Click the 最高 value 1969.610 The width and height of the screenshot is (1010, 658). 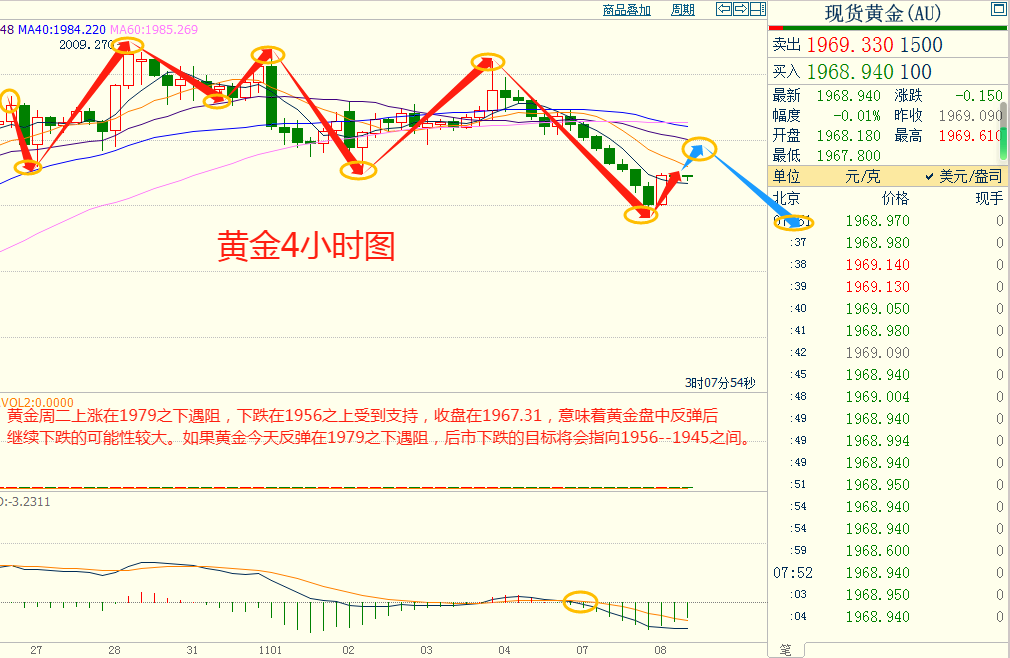[970, 136]
